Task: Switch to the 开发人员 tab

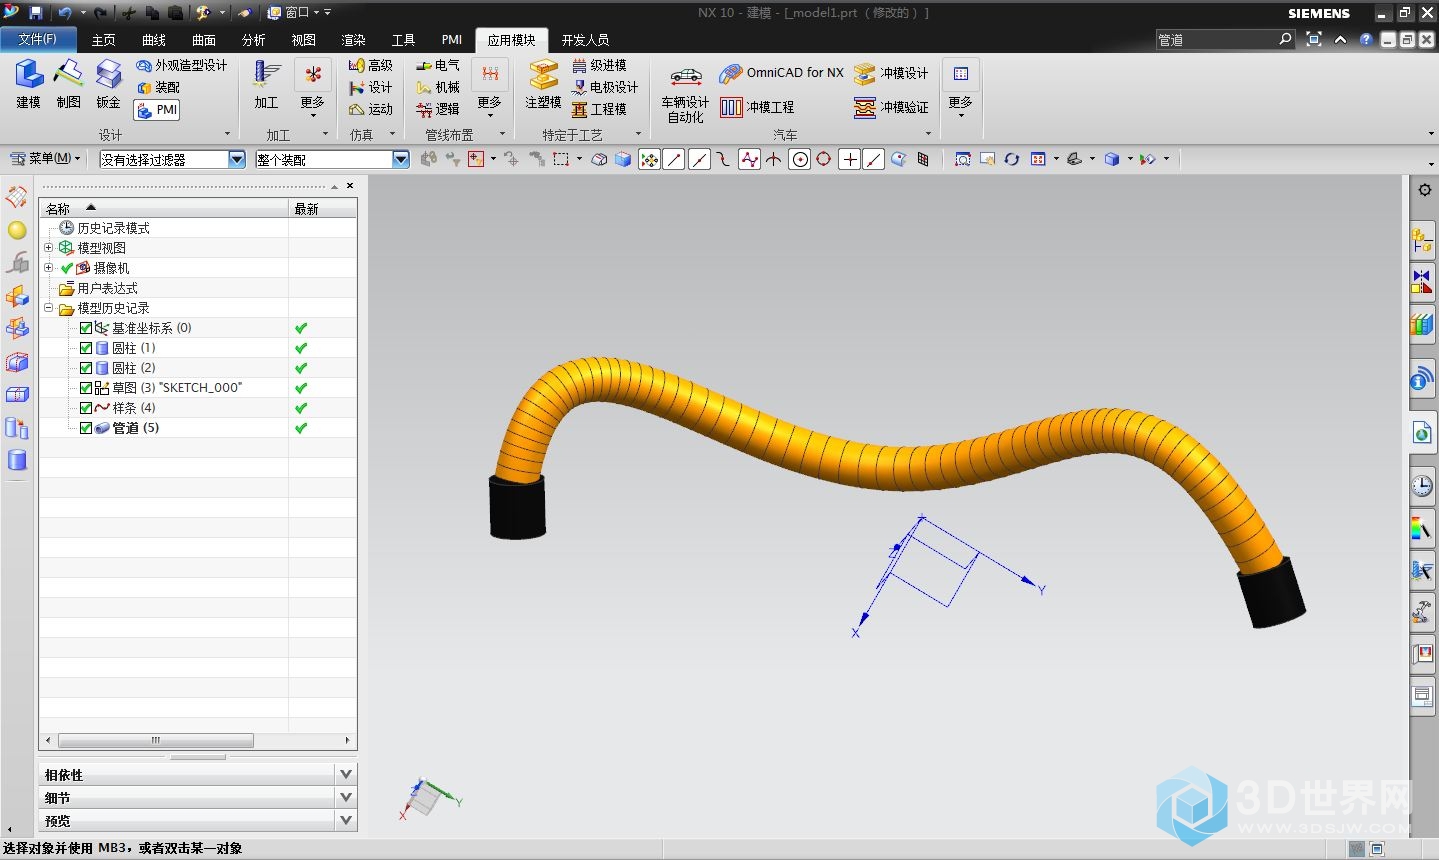Action: (x=585, y=40)
